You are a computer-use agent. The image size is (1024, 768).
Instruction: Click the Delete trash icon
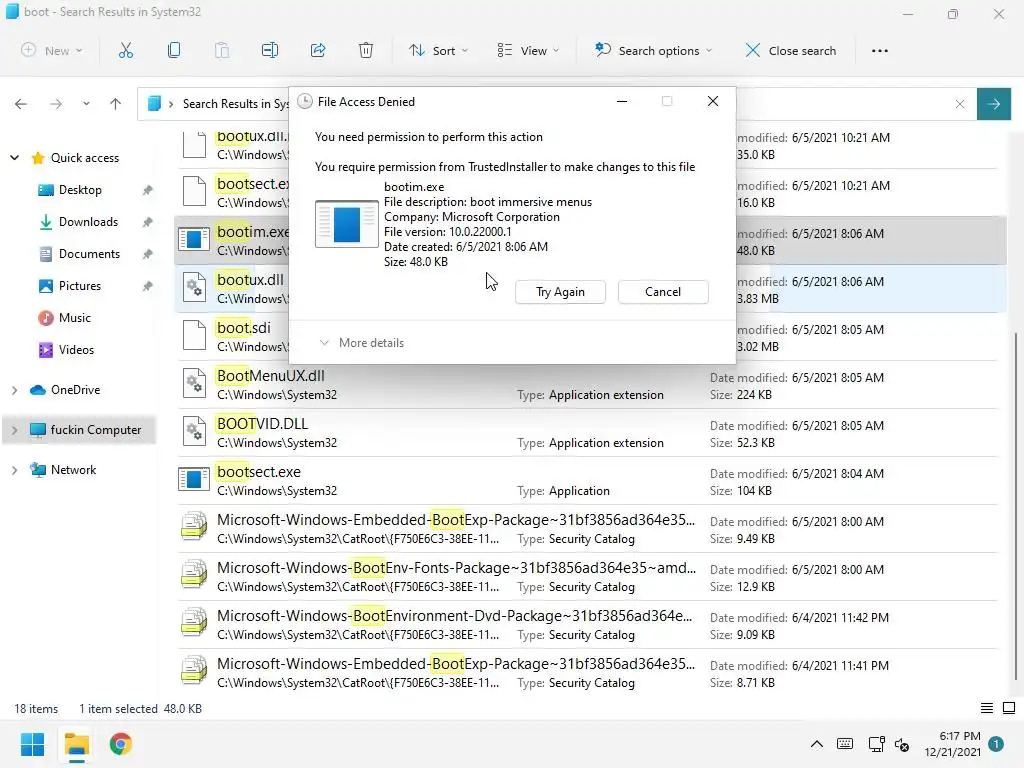tap(366, 50)
